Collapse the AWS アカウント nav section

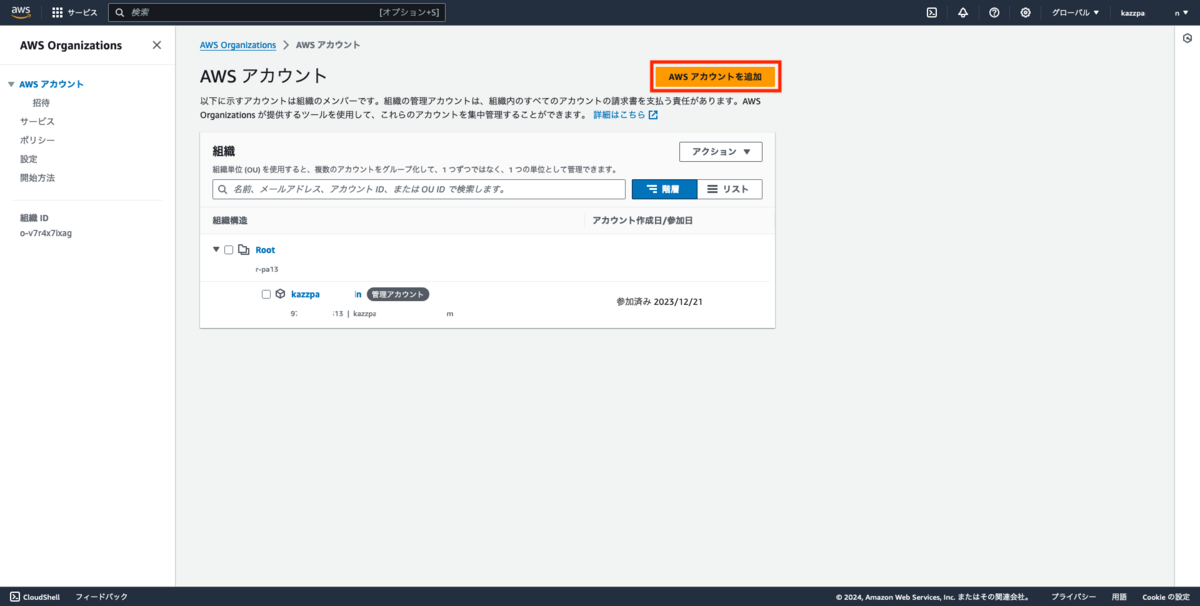(x=11, y=85)
